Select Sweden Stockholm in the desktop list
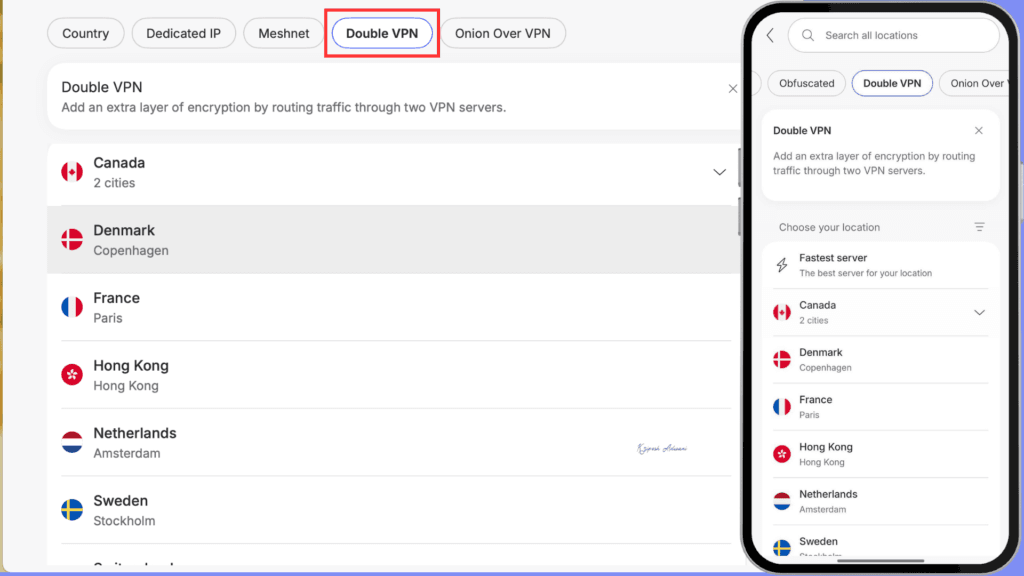 coord(392,510)
